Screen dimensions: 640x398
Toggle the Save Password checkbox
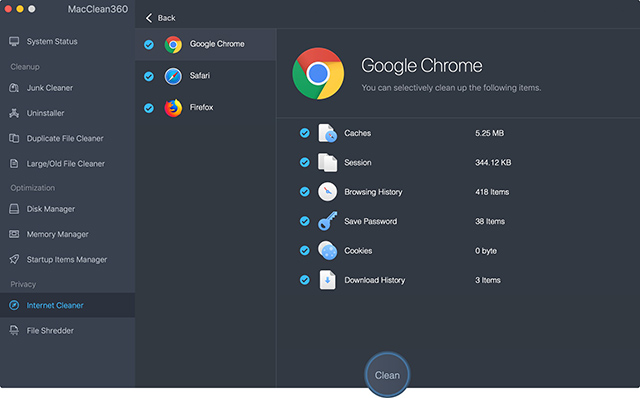click(x=304, y=221)
